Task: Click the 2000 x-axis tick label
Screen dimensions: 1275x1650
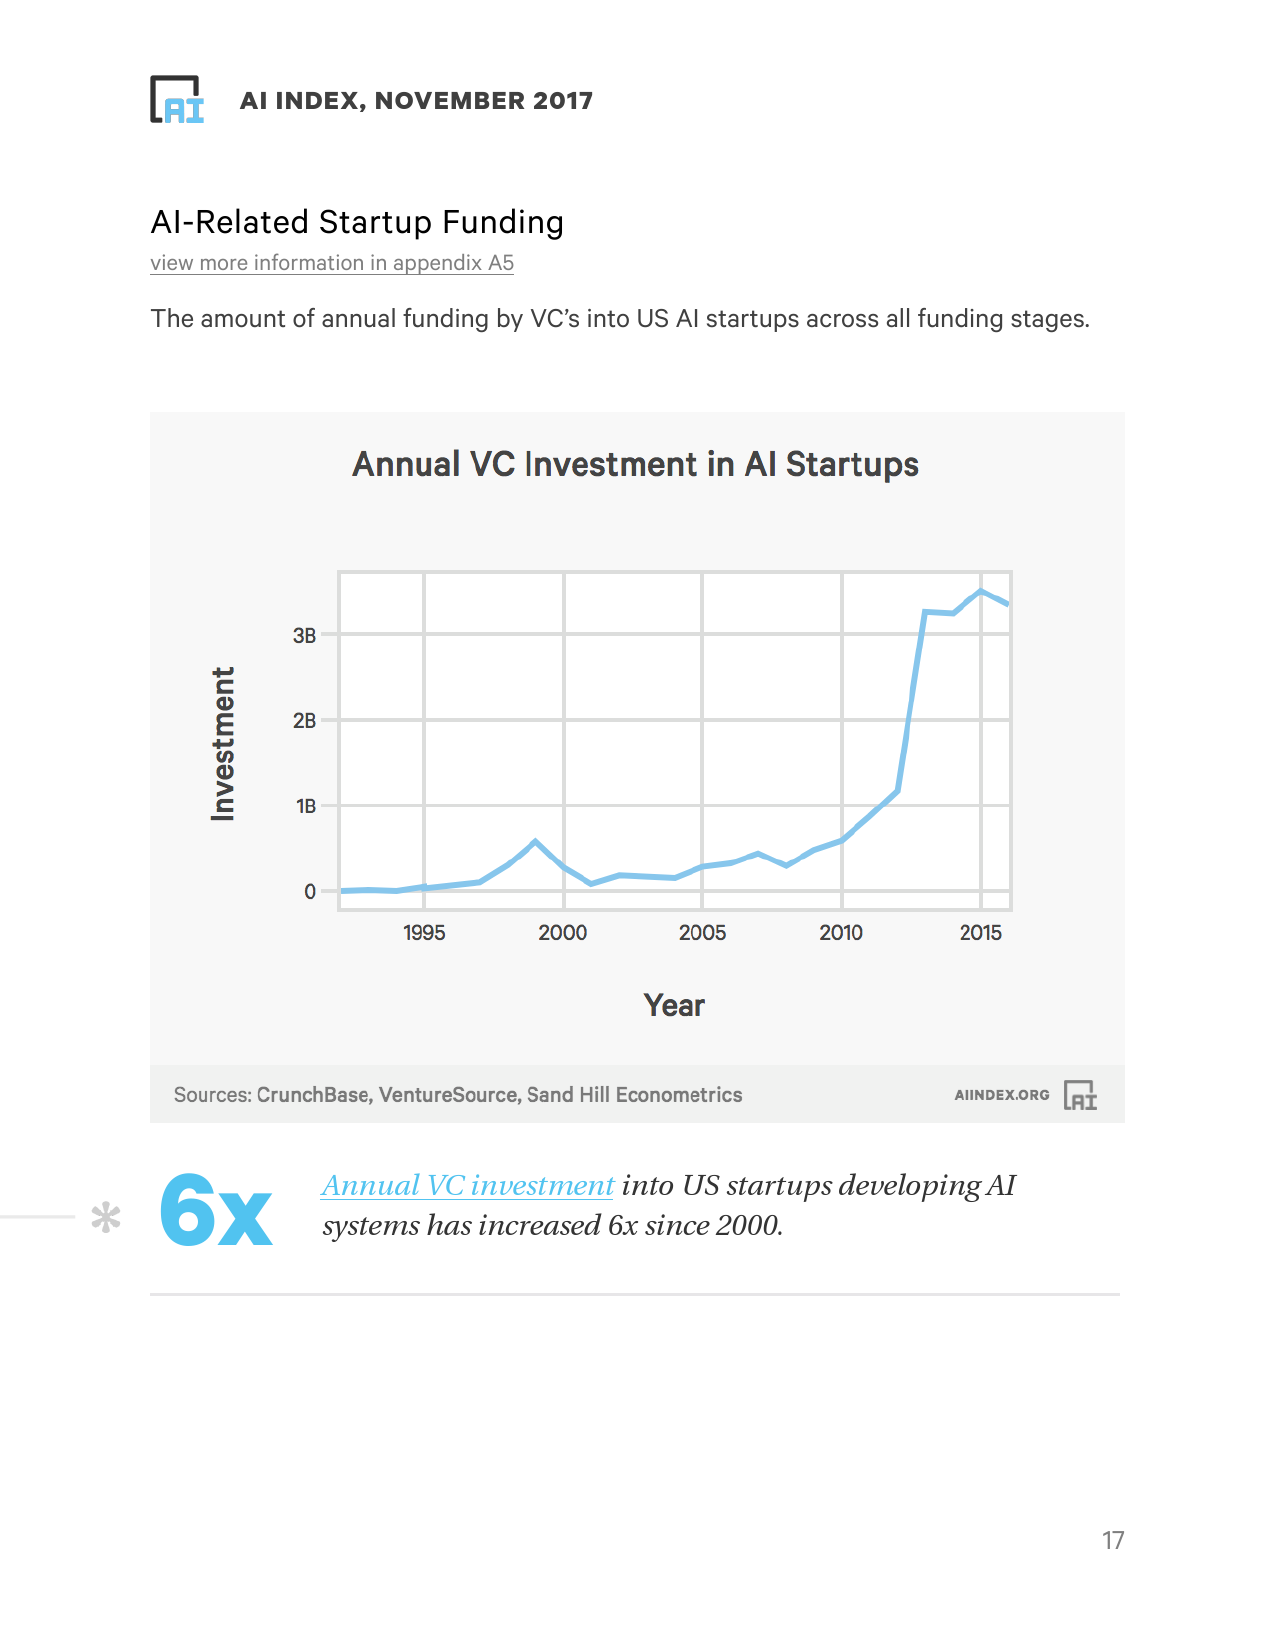Action: pos(563,933)
